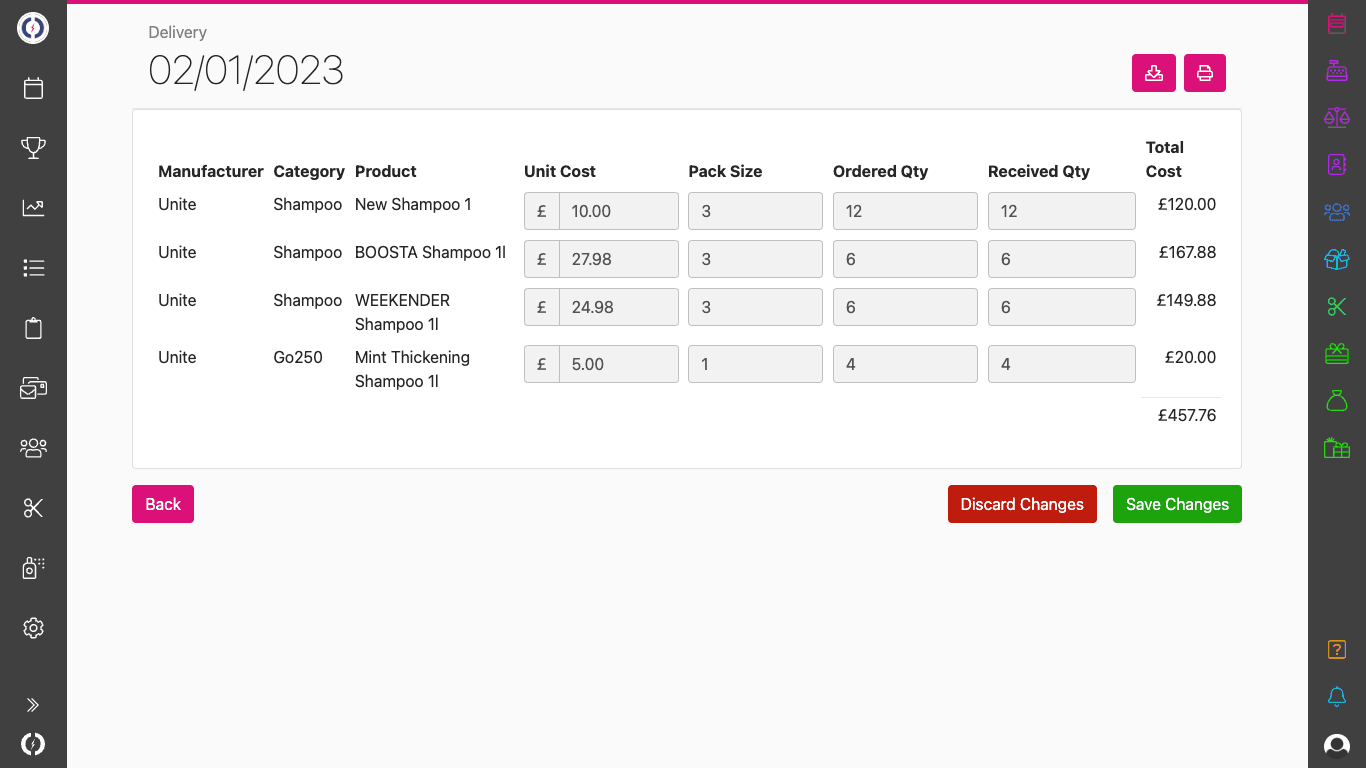Select the scales icon on the right sidebar
The height and width of the screenshot is (768, 1366).
click(x=1337, y=117)
